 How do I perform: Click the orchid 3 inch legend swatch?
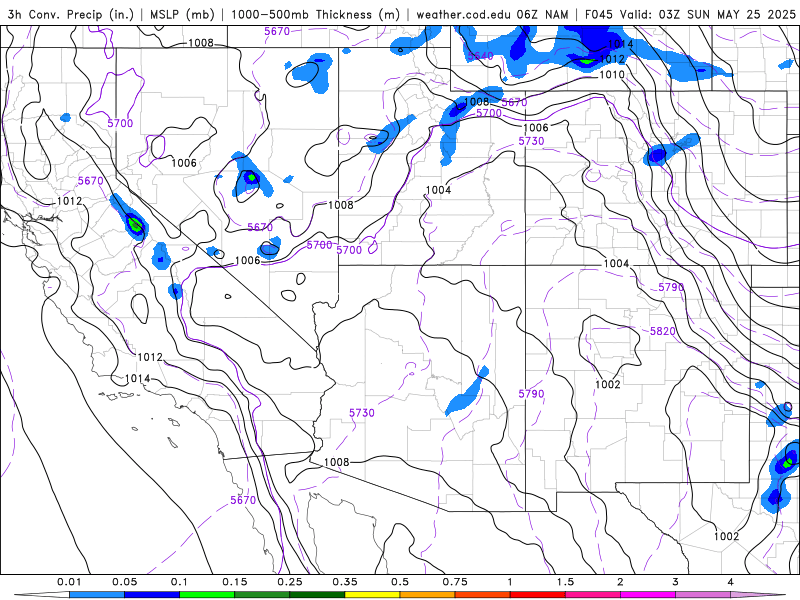703,595
